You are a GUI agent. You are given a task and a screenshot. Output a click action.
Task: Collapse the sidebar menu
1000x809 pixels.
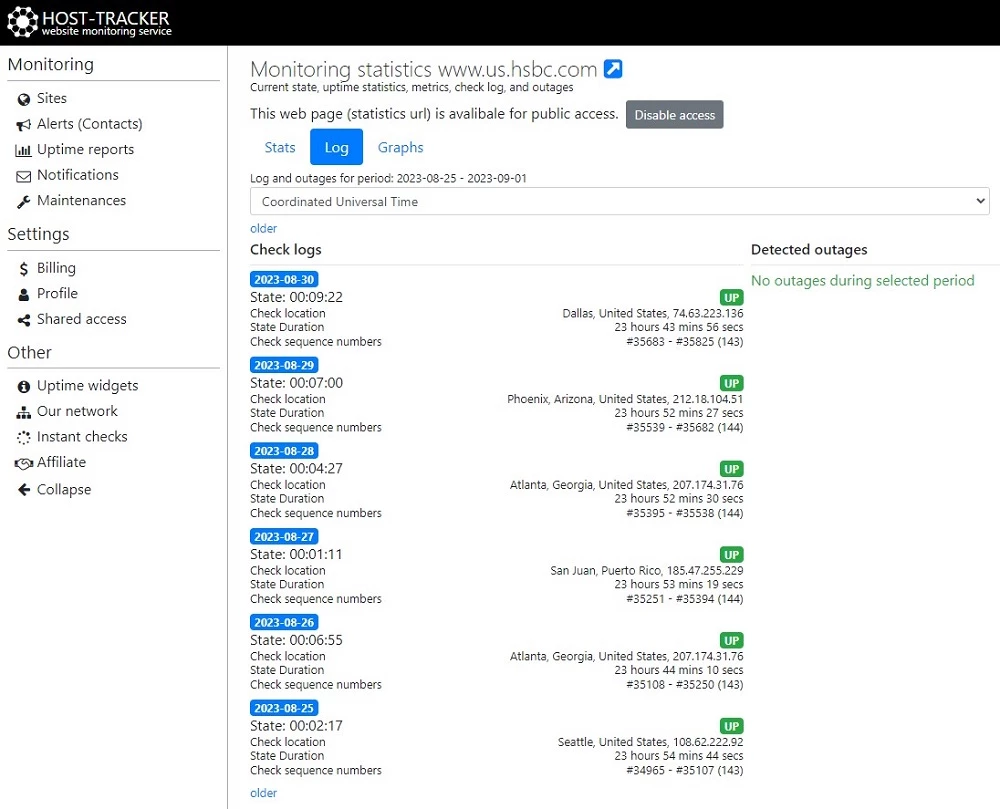(x=64, y=490)
